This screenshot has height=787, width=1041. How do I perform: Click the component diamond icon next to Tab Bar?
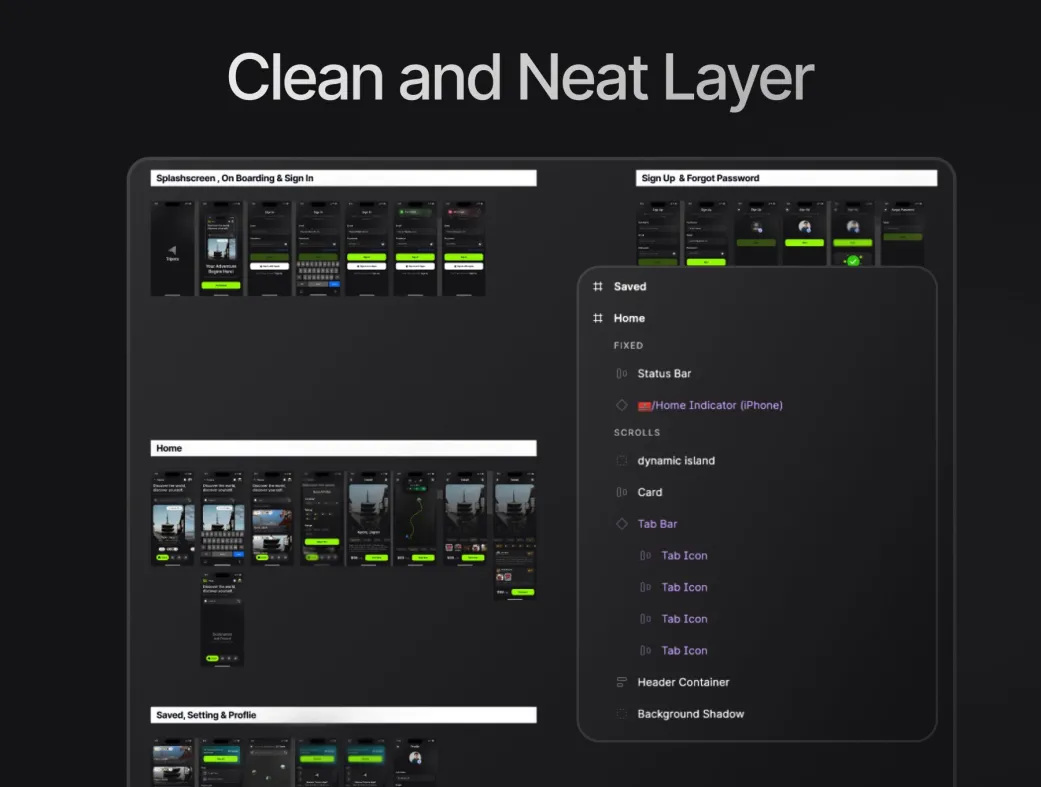(x=621, y=524)
